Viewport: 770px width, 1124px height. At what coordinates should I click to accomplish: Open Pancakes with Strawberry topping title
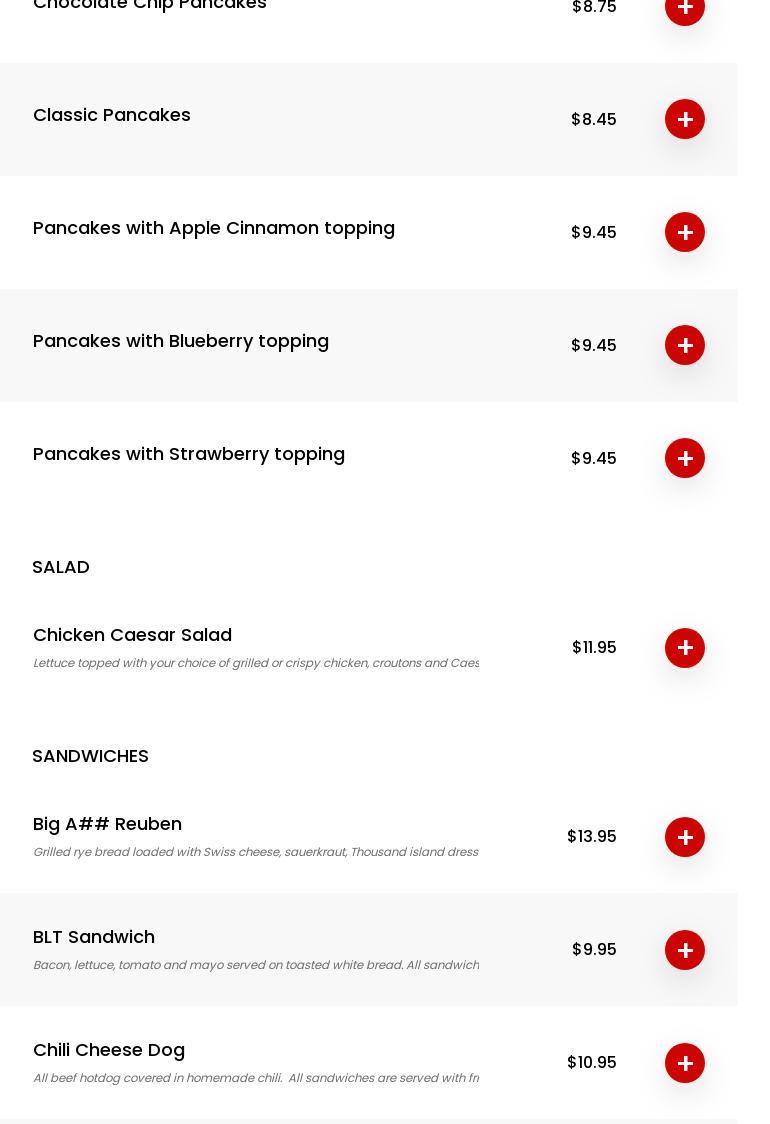coord(189,454)
